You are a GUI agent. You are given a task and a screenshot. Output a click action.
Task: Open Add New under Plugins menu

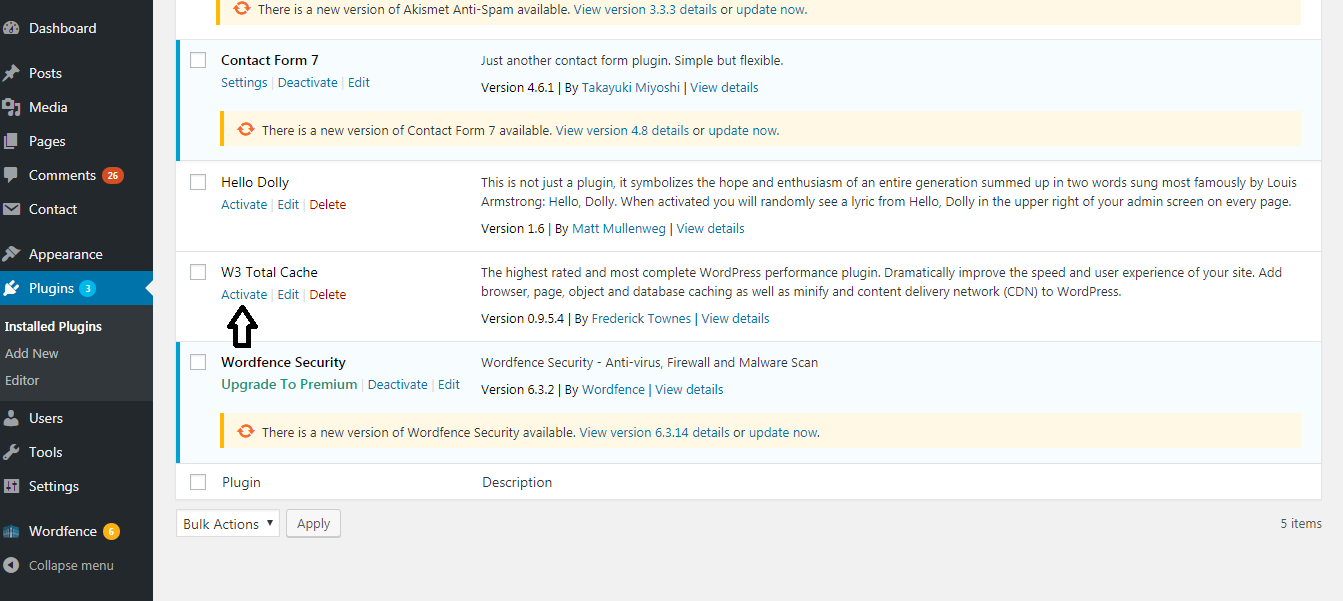32,353
